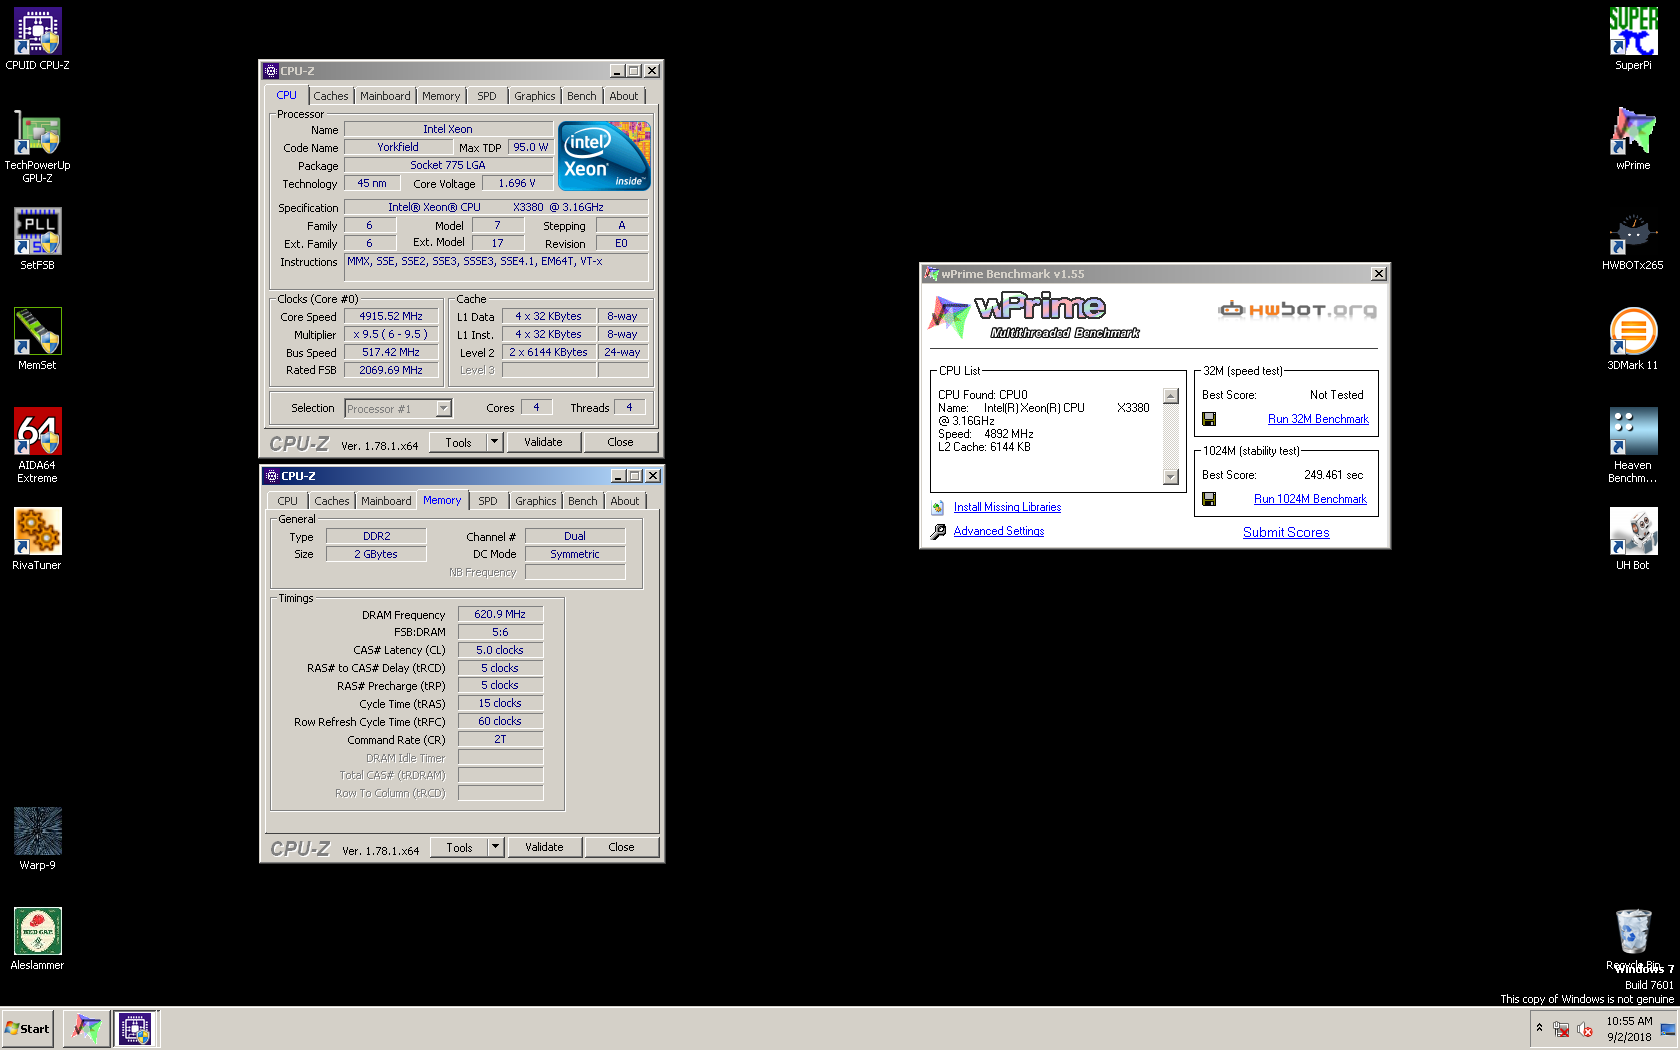Click the CPU-Z taskbar button
Screen dimensions: 1680x1050
pos(135,1028)
